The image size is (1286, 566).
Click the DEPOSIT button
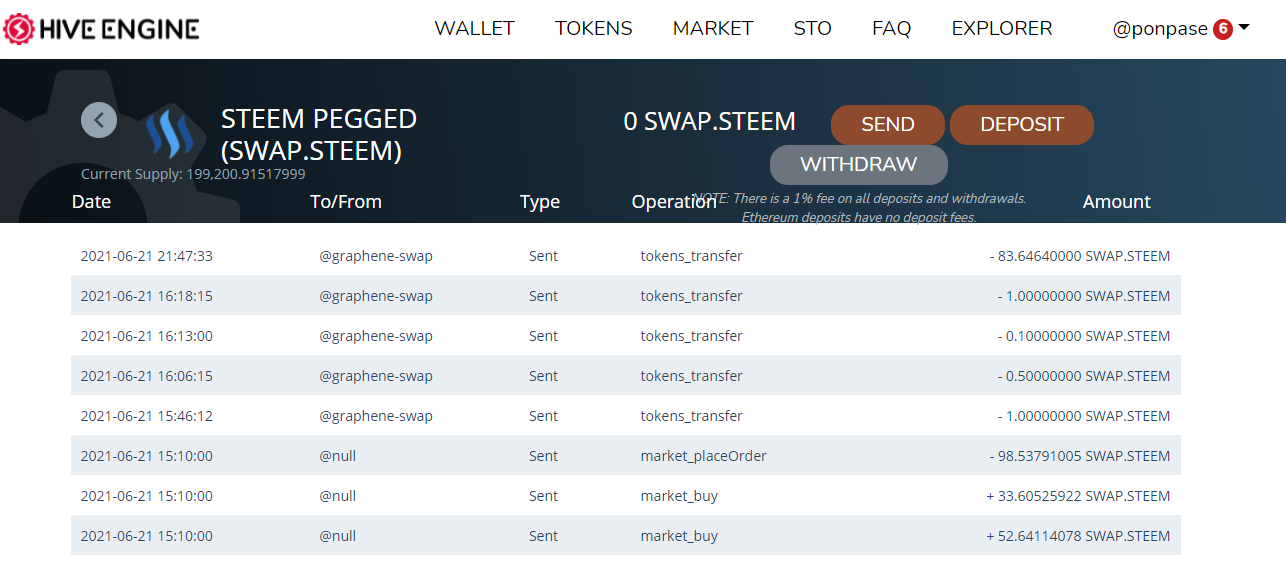click(x=1022, y=125)
